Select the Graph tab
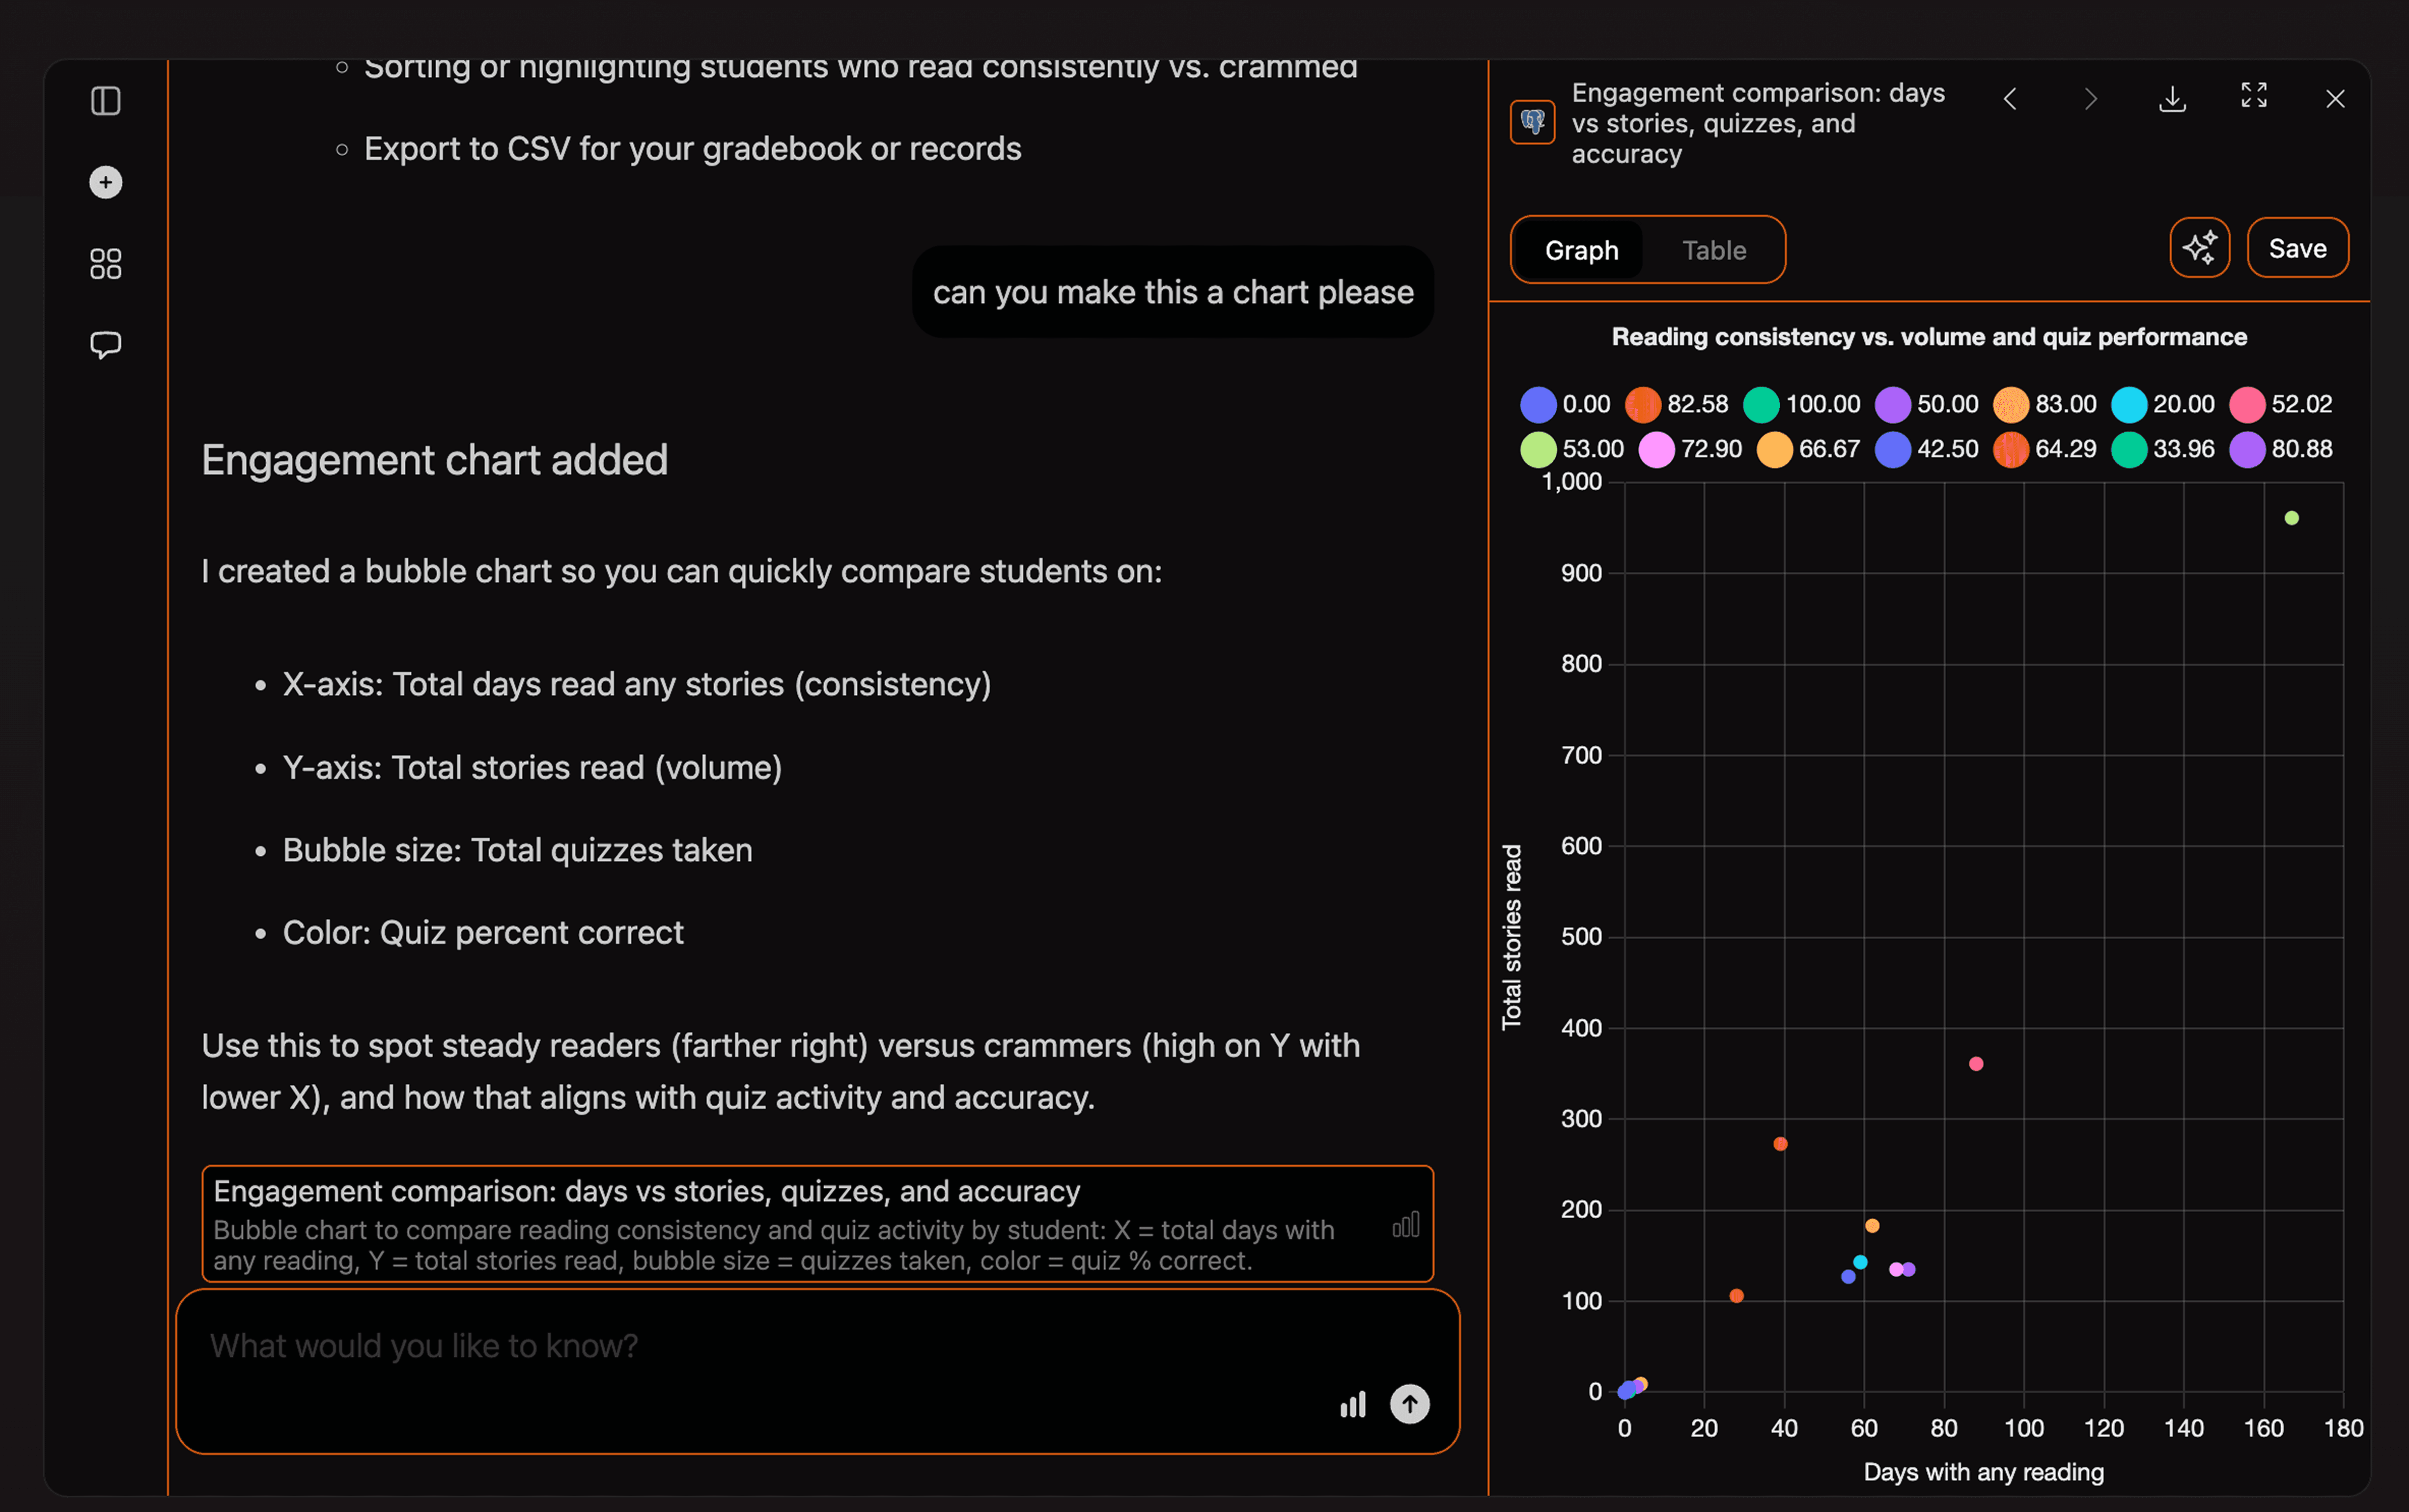 coord(1580,250)
